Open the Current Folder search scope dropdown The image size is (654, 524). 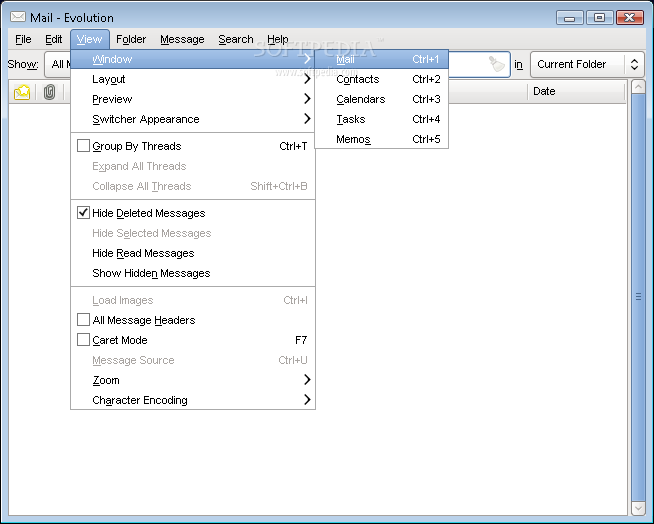(587, 64)
